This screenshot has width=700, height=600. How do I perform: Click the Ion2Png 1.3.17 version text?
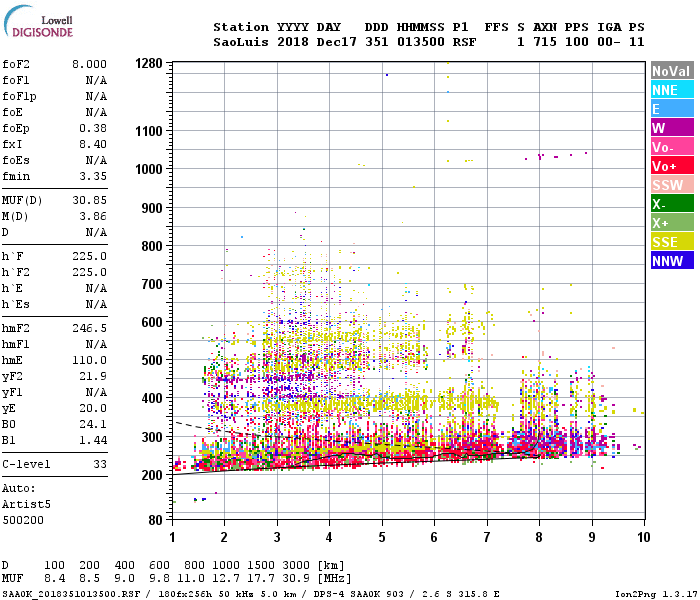pos(656,594)
